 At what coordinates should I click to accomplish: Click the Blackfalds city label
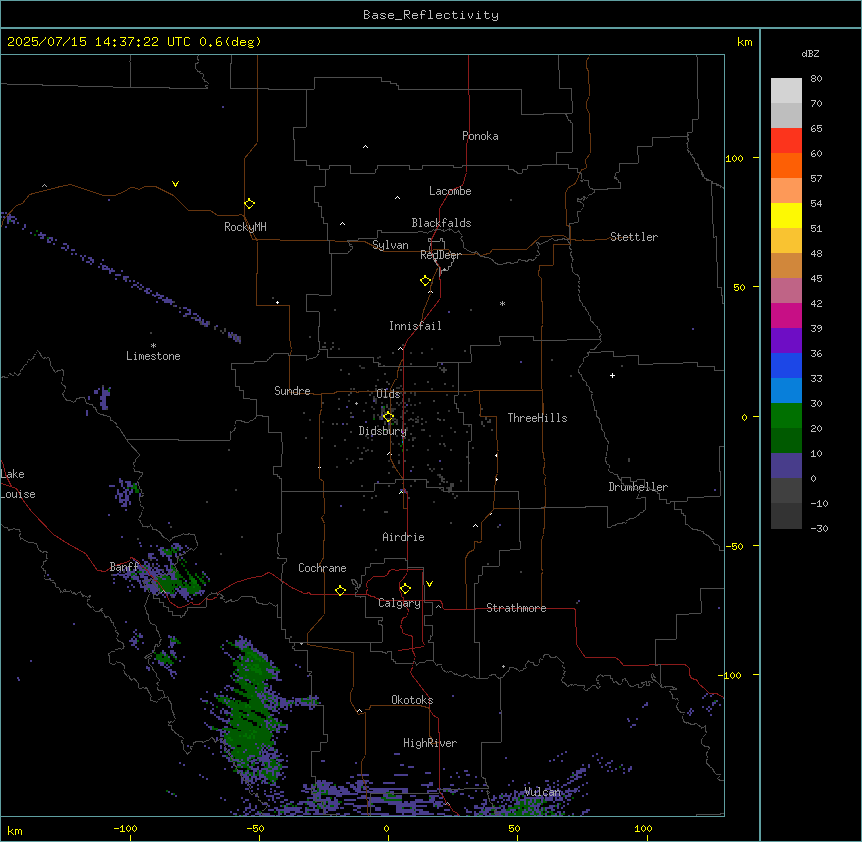pos(441,223)
